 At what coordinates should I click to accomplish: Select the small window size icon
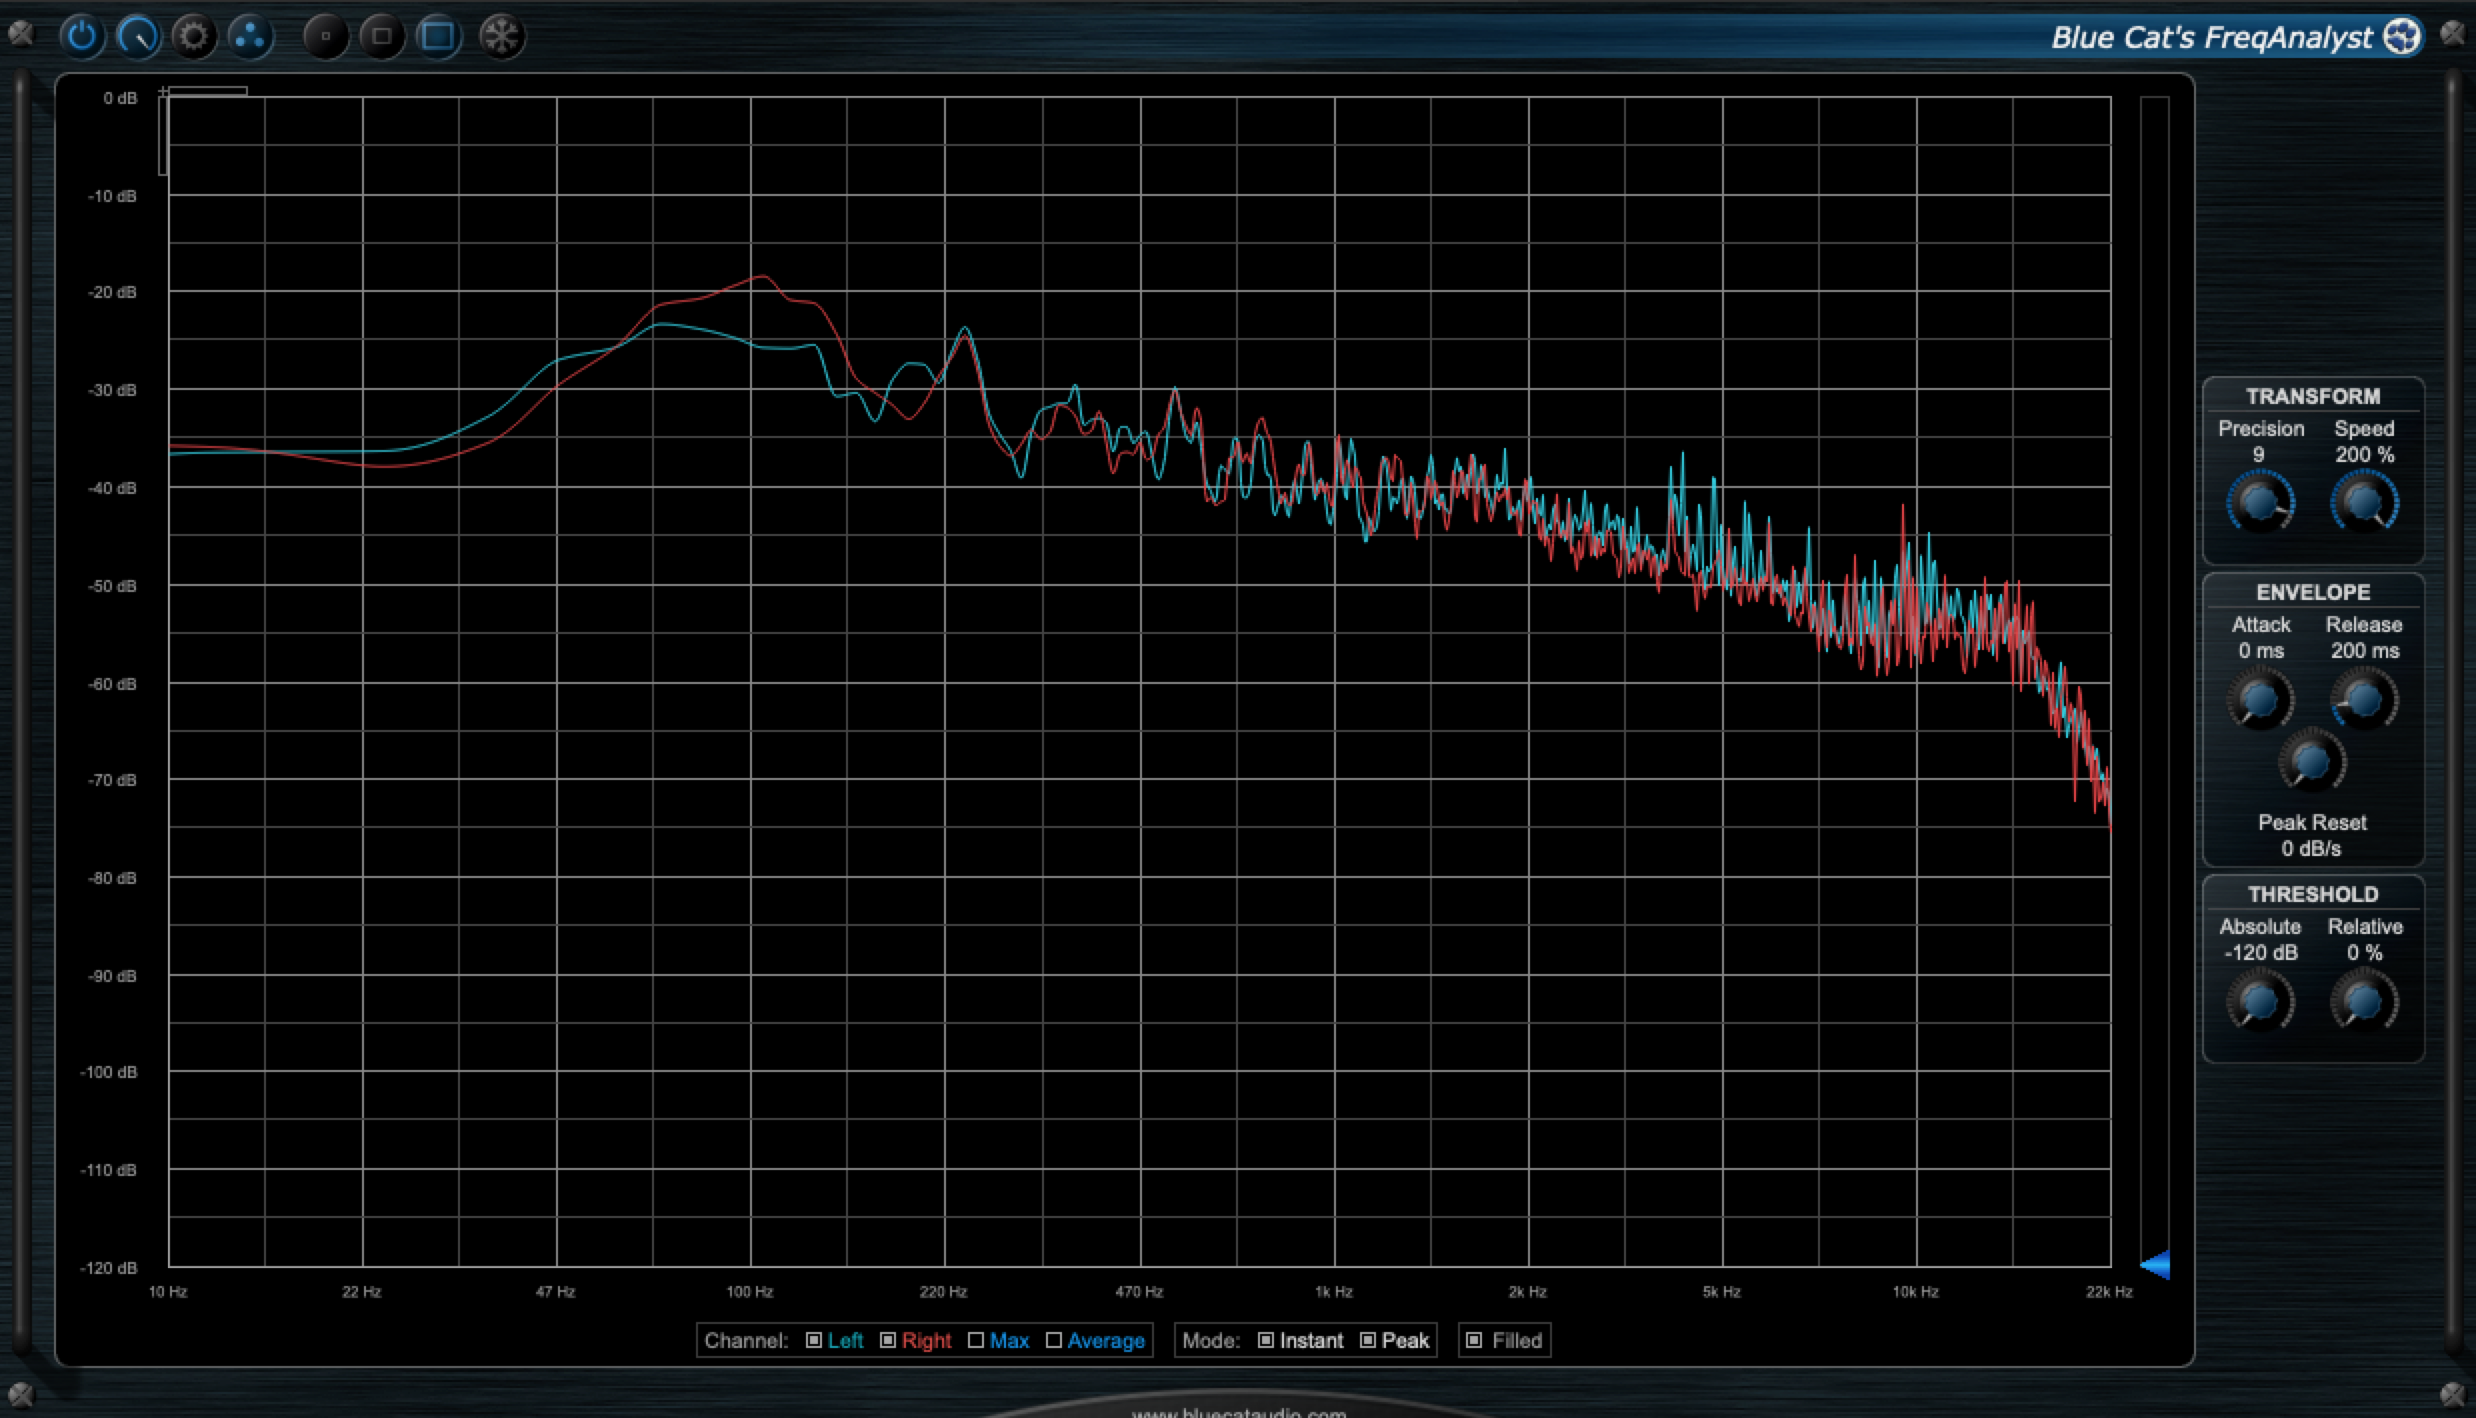pyautogui.click(x=325, y=37)
